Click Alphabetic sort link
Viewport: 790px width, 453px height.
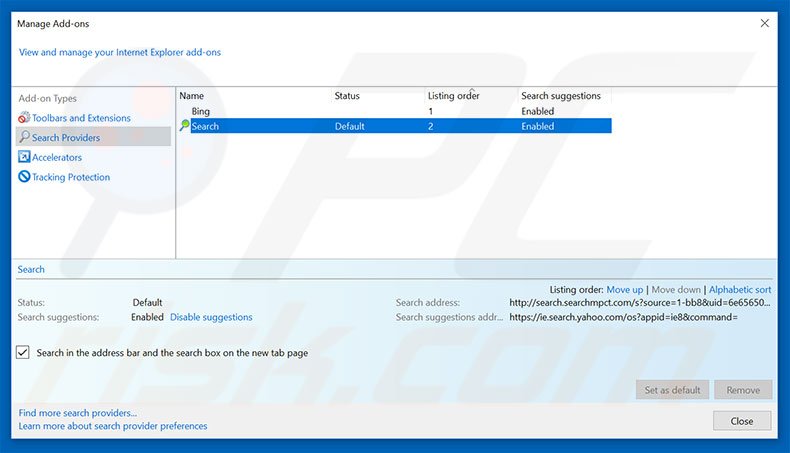(x=740, y=290)
